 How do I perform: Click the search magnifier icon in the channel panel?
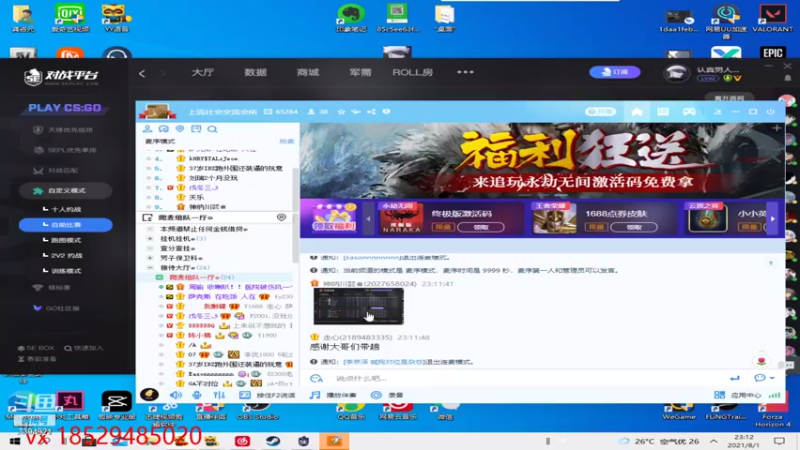click(212, 129)
